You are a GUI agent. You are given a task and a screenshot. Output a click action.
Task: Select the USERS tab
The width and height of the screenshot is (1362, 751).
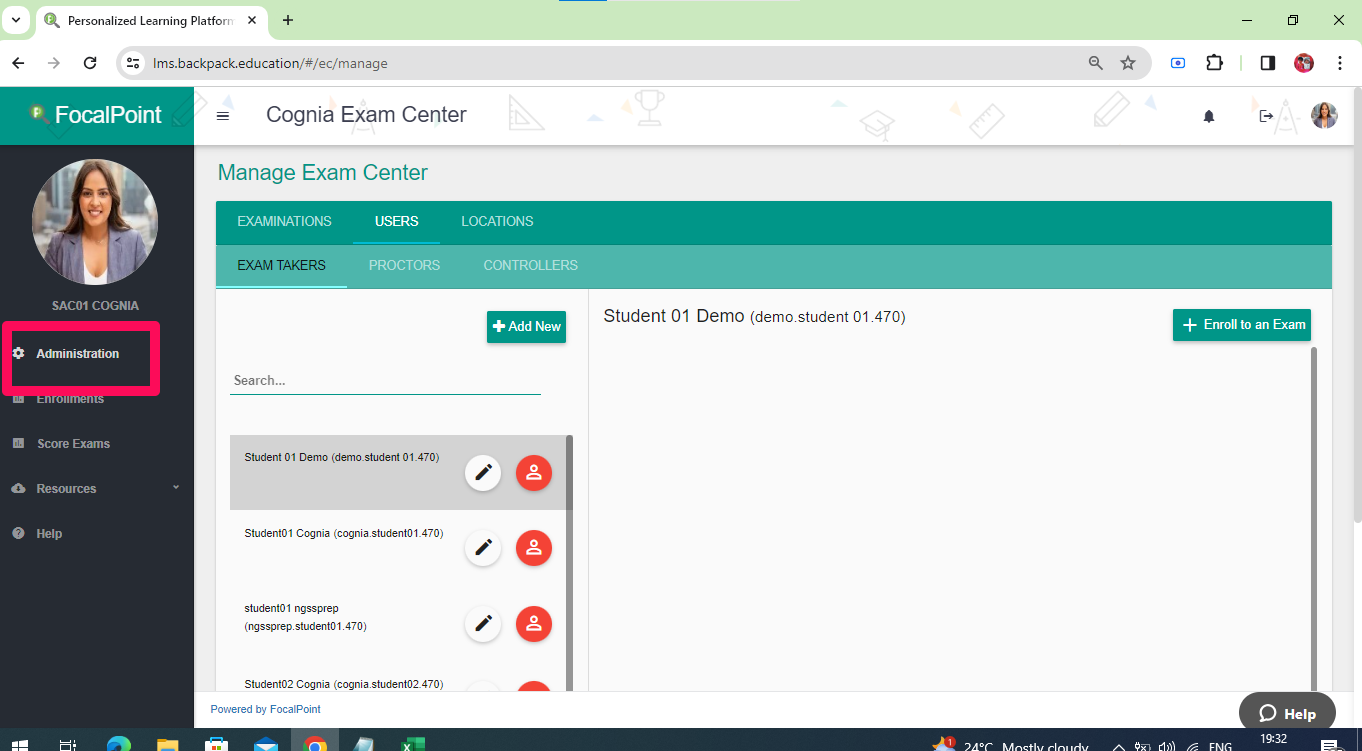coord(396,221)
